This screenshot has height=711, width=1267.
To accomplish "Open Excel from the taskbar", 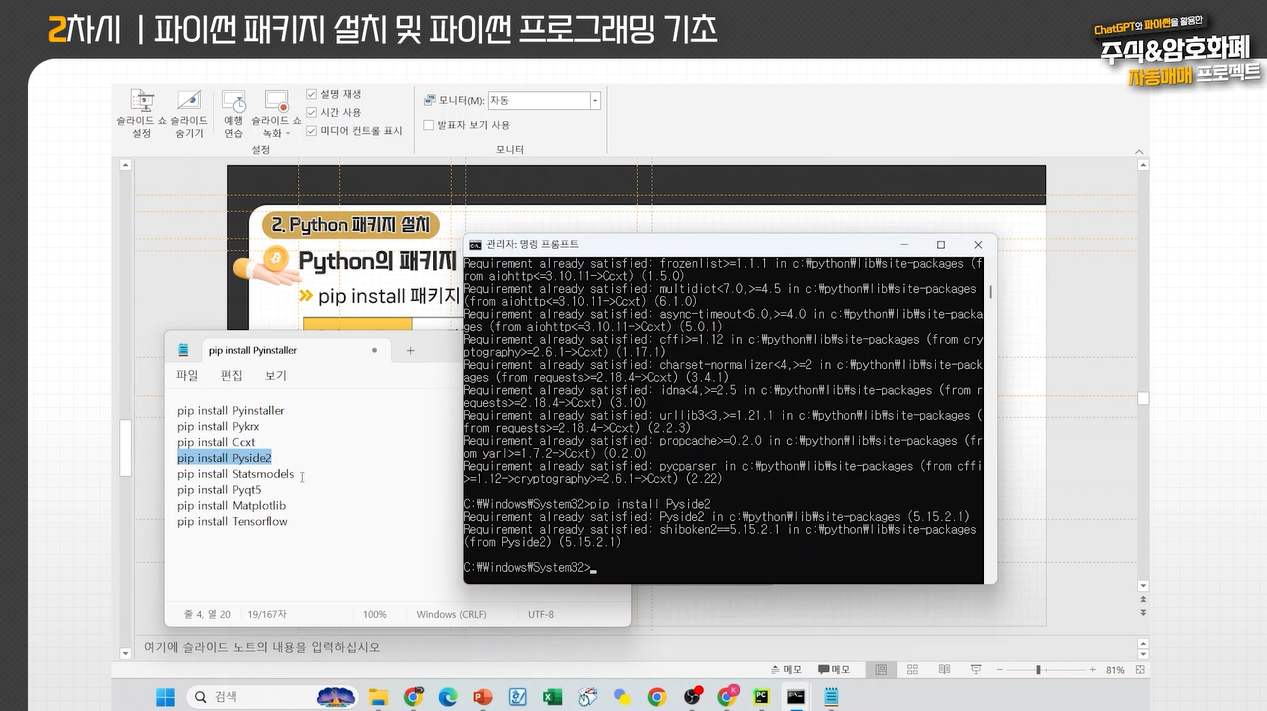I will click(x=552, y=696).
